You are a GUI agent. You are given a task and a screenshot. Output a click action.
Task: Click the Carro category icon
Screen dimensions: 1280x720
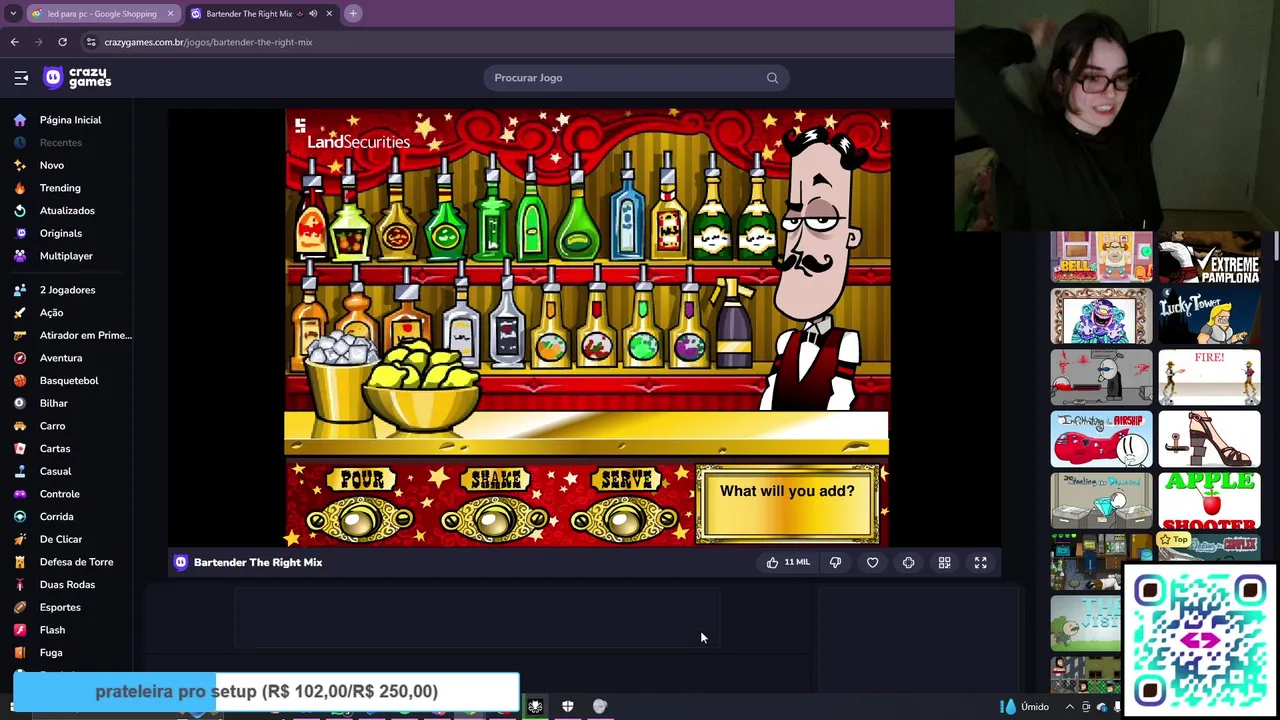click(x=20, y=426)
